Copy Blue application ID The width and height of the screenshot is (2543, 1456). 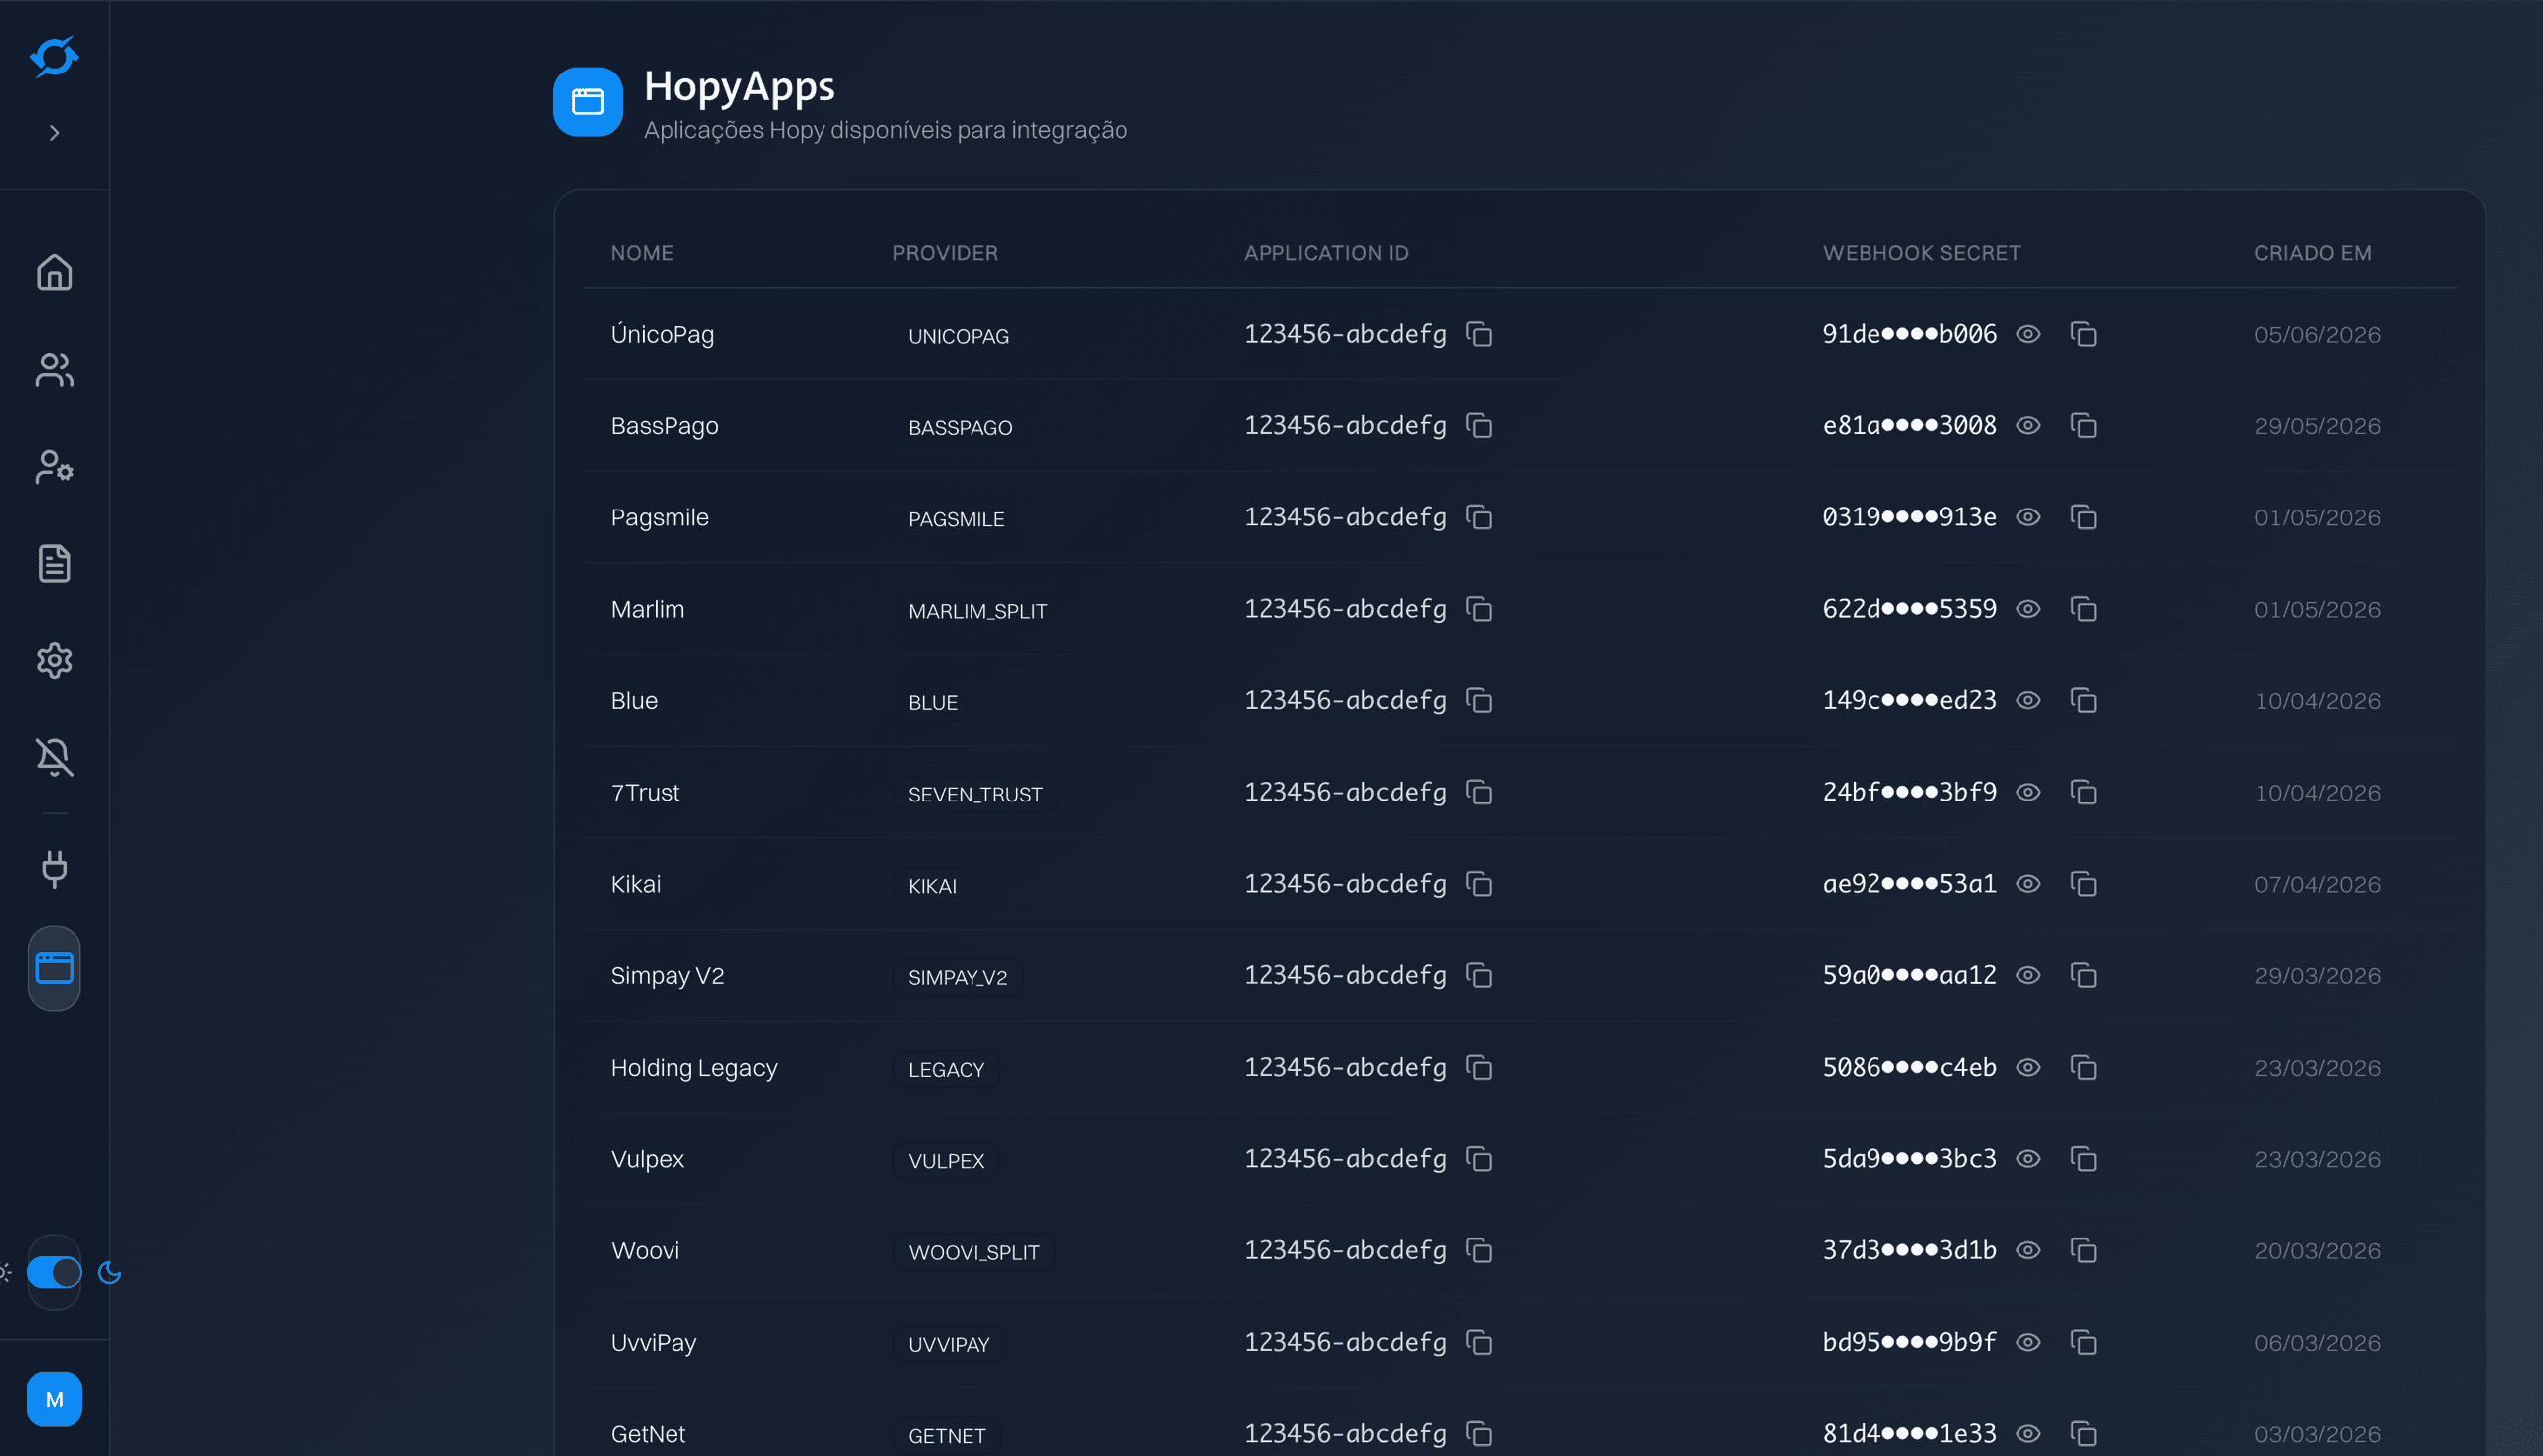tap(1479, 701)
